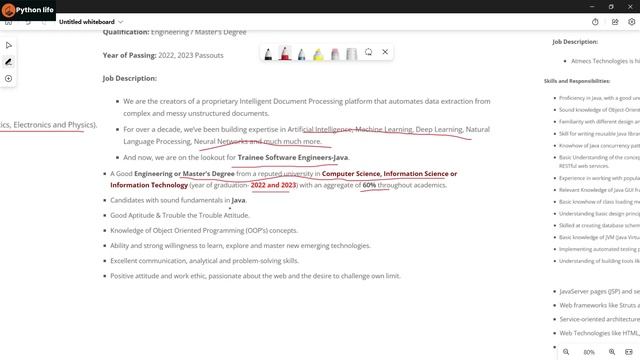Viewport: 640px width, 360px height.
Task: Choose the pink eraser tool
Action: (335, 53)
